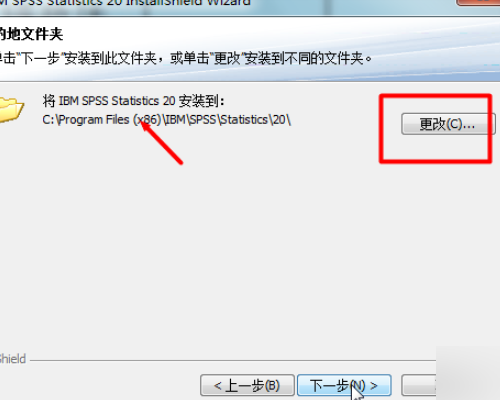The width and height of the screenshot is (501, 401).
Task: Click the IBM\SPSS portion of the path
Action: click(191, 119)
